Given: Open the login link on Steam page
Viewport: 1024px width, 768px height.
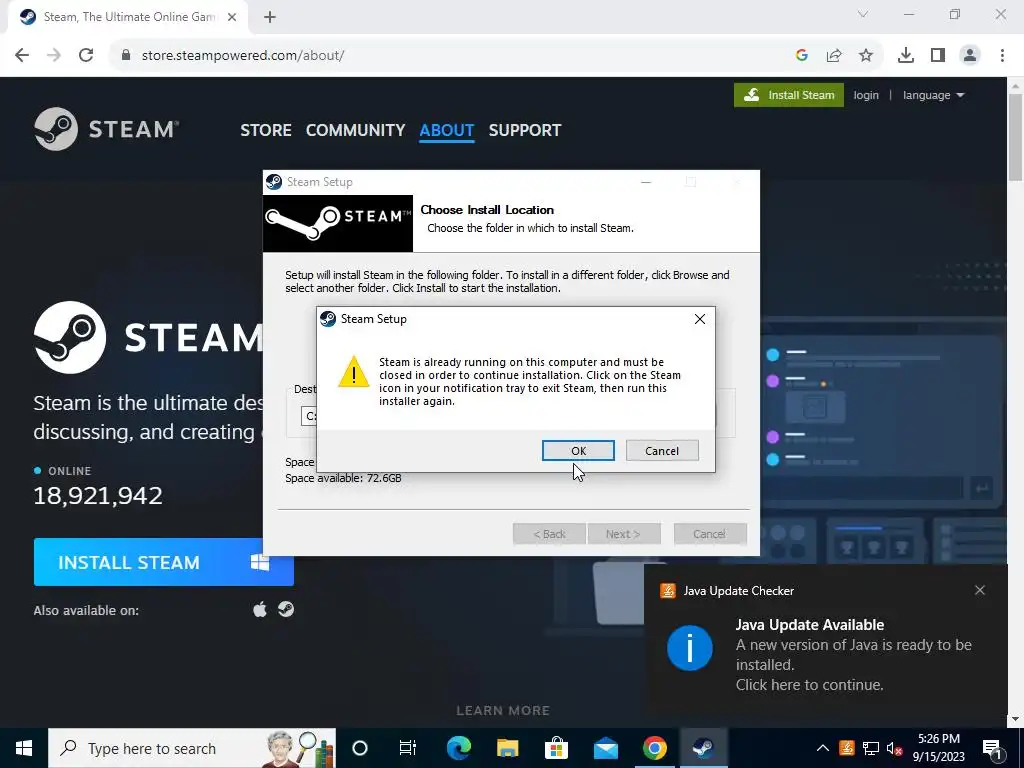Looking at the screenshot, I should [x=865, y=95].
